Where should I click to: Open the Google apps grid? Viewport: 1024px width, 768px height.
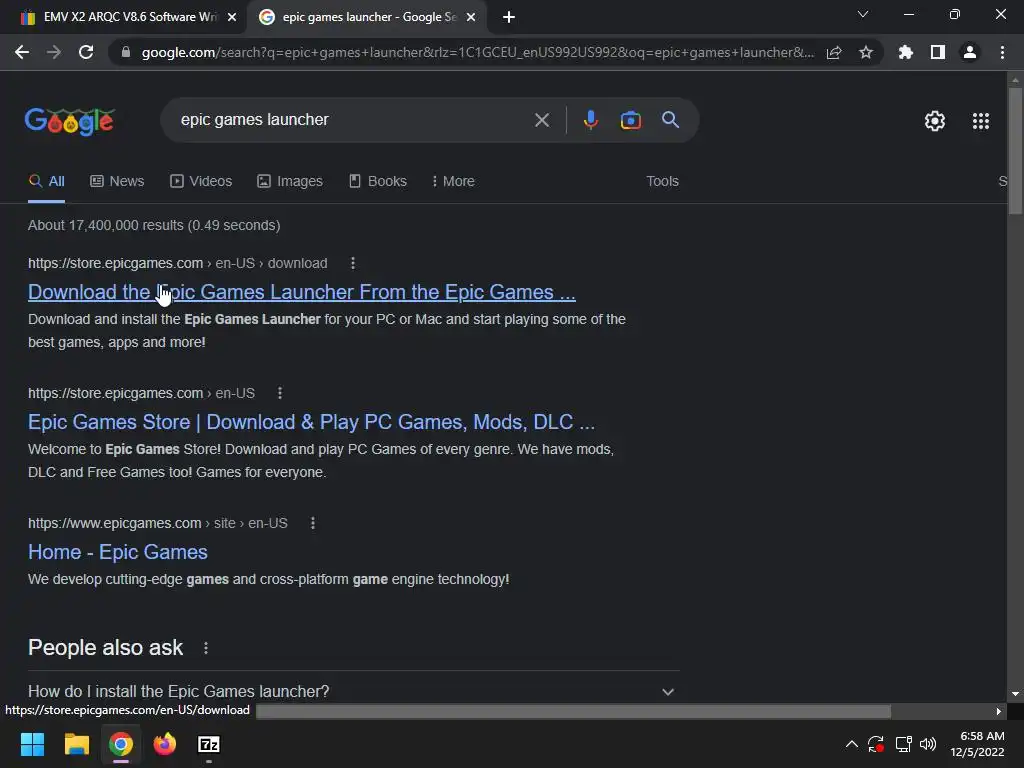pyautogui.click(x=981, y=121)
